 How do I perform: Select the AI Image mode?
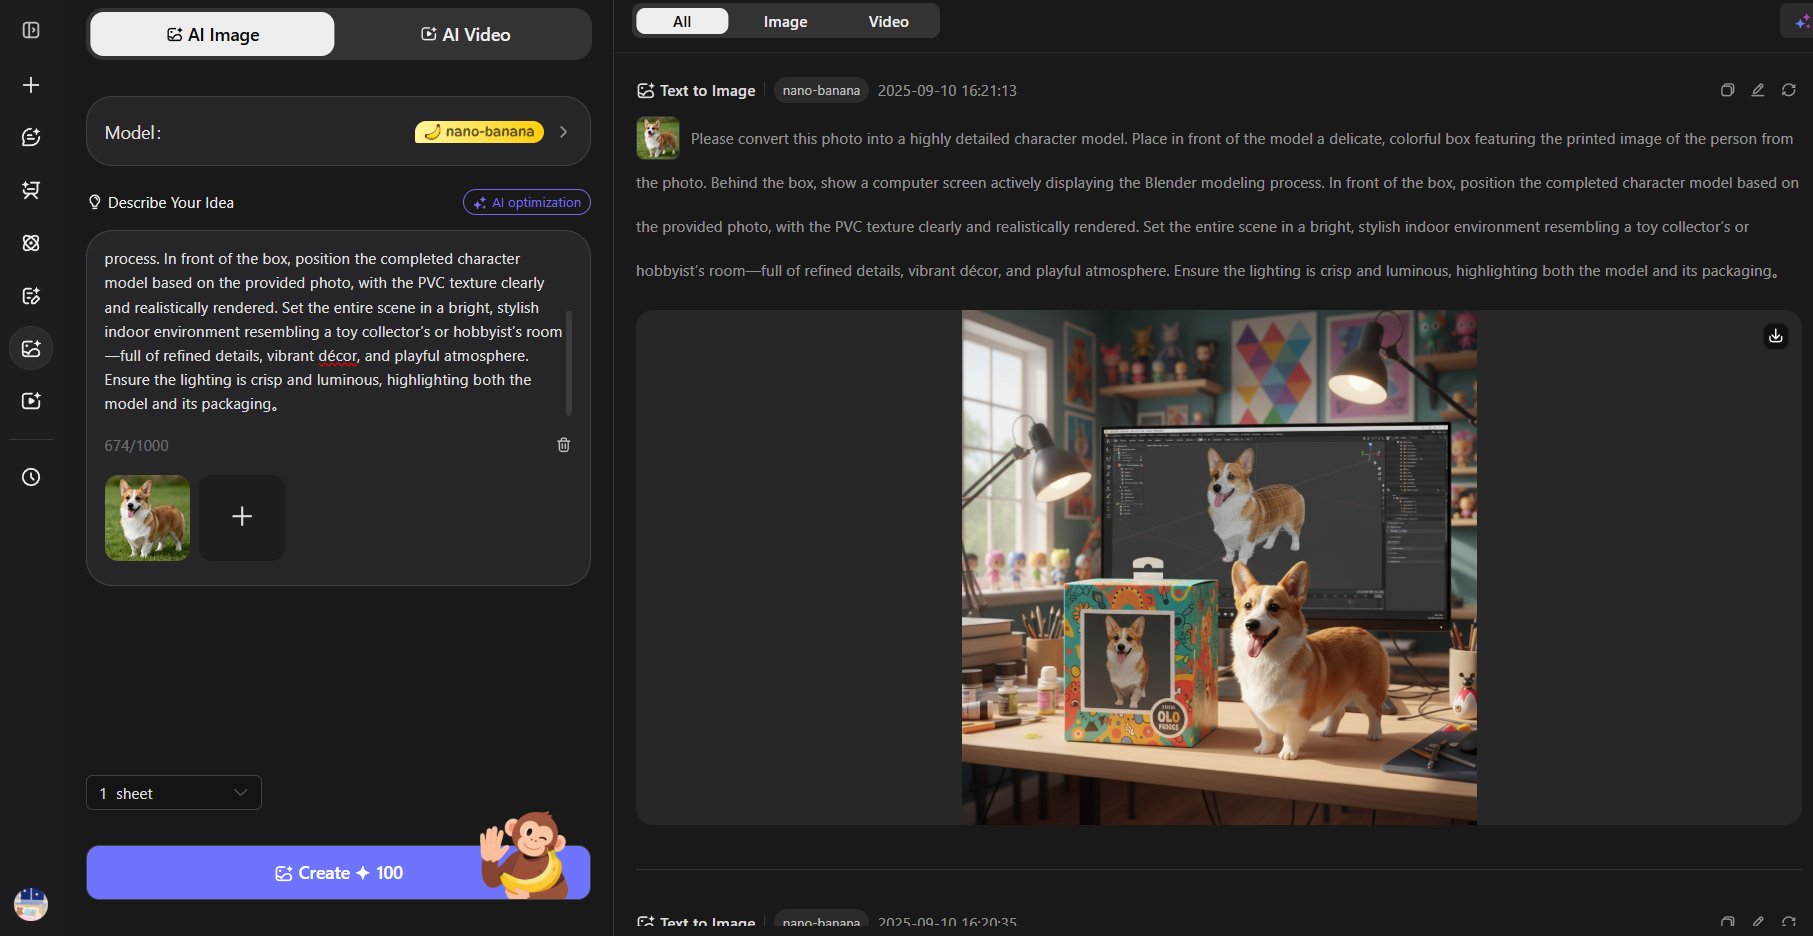pos(212,34)
